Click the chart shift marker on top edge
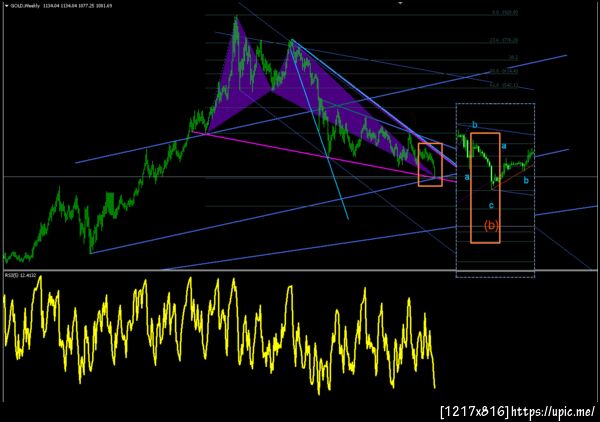600x422 pixels. pos(400,3)
